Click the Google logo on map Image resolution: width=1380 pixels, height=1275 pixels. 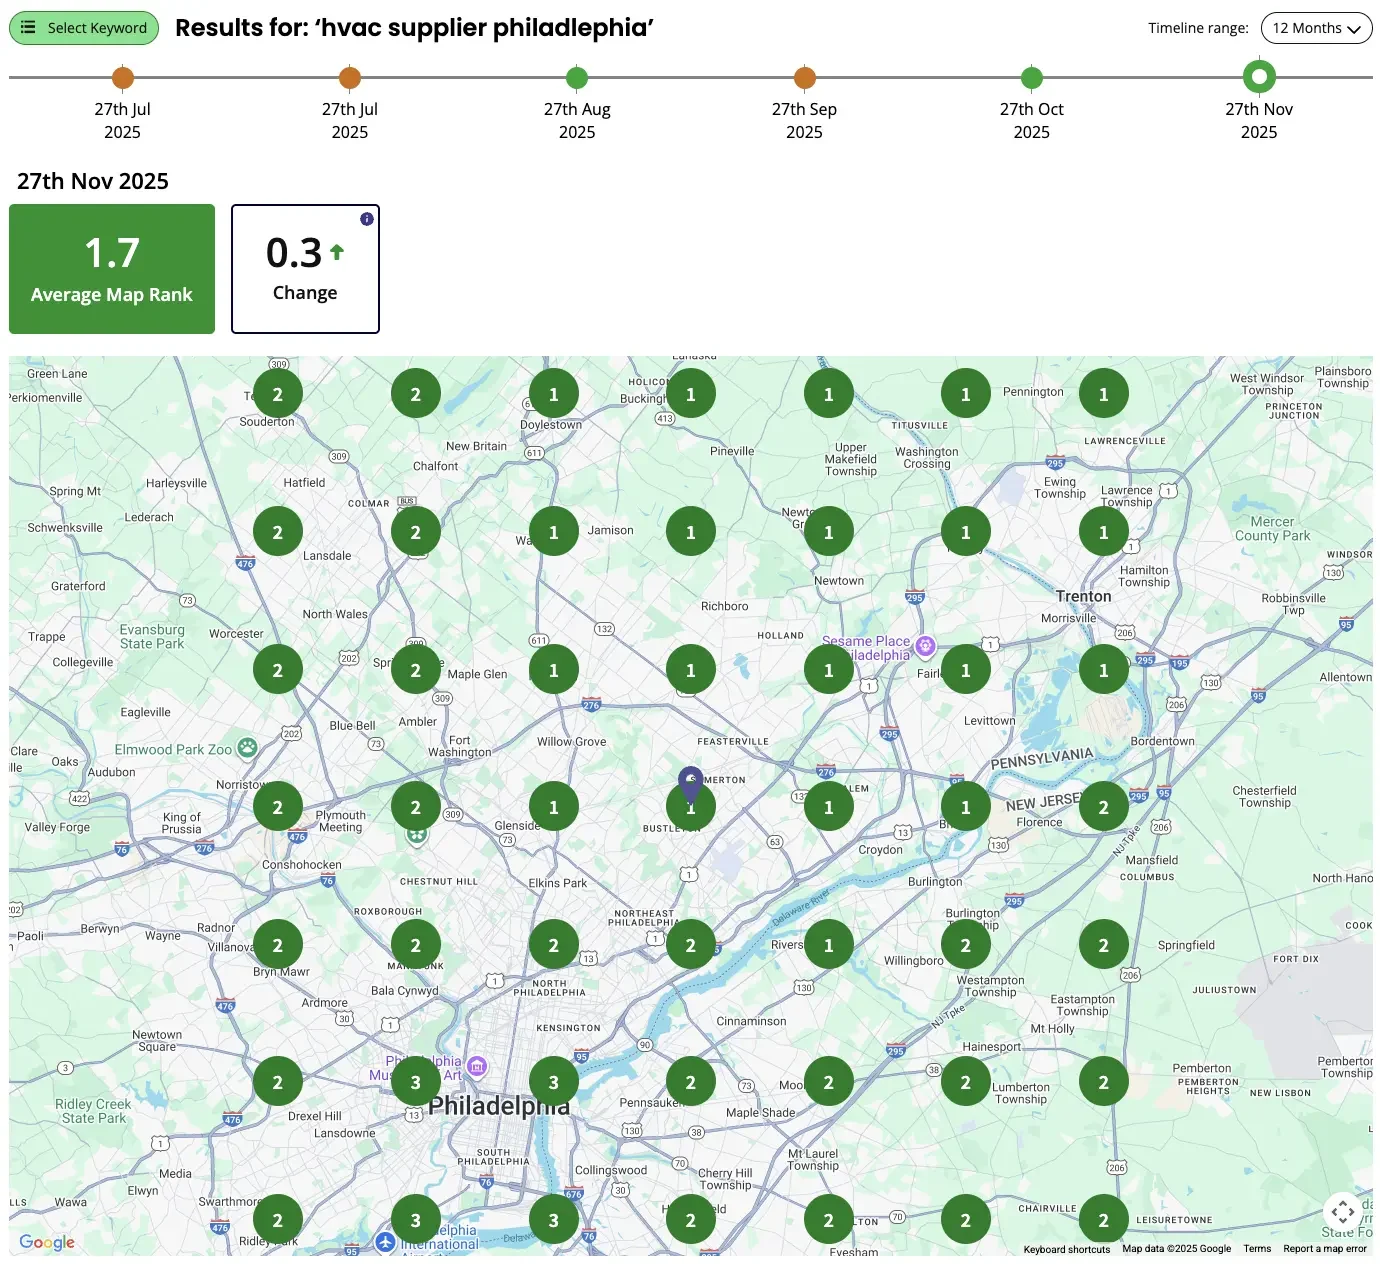point(47,1242)
